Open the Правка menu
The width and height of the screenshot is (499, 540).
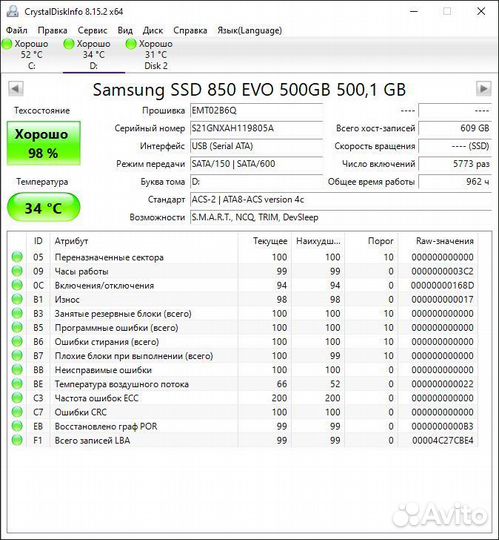(52, 31)
